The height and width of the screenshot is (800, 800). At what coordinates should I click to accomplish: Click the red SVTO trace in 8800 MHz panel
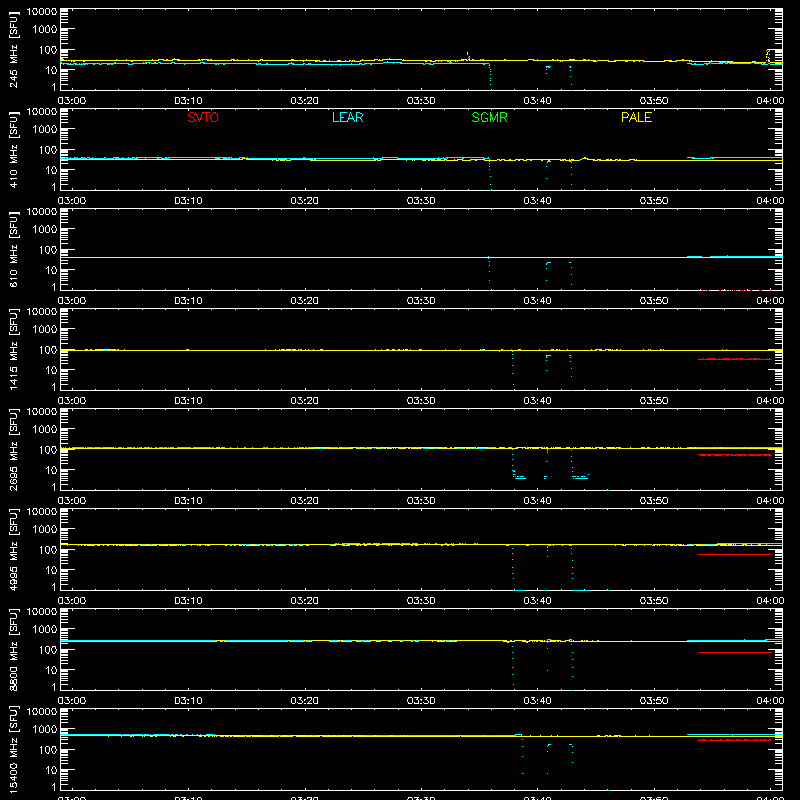coord(734,652)
